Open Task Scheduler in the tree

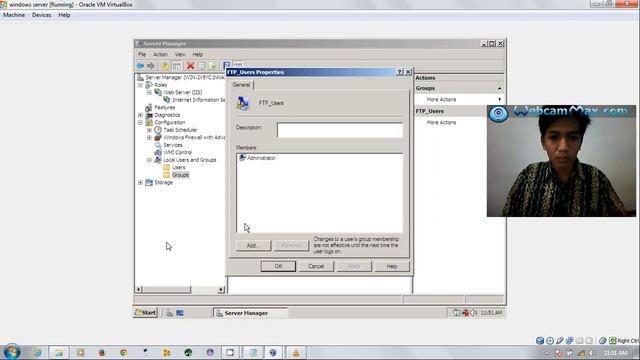point(180,130)
